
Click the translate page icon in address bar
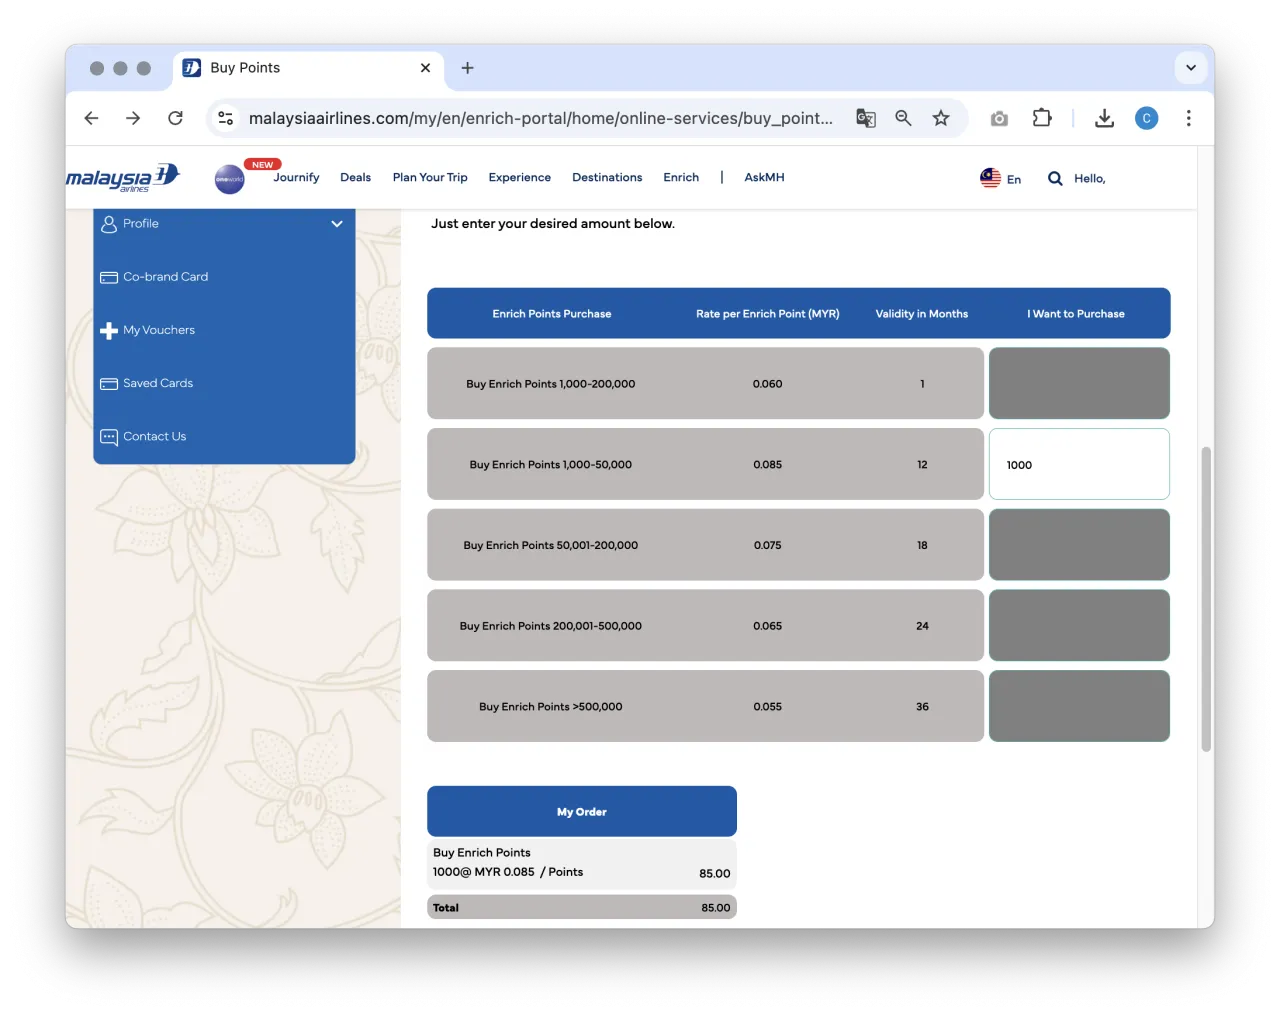[x=866, y=118]
